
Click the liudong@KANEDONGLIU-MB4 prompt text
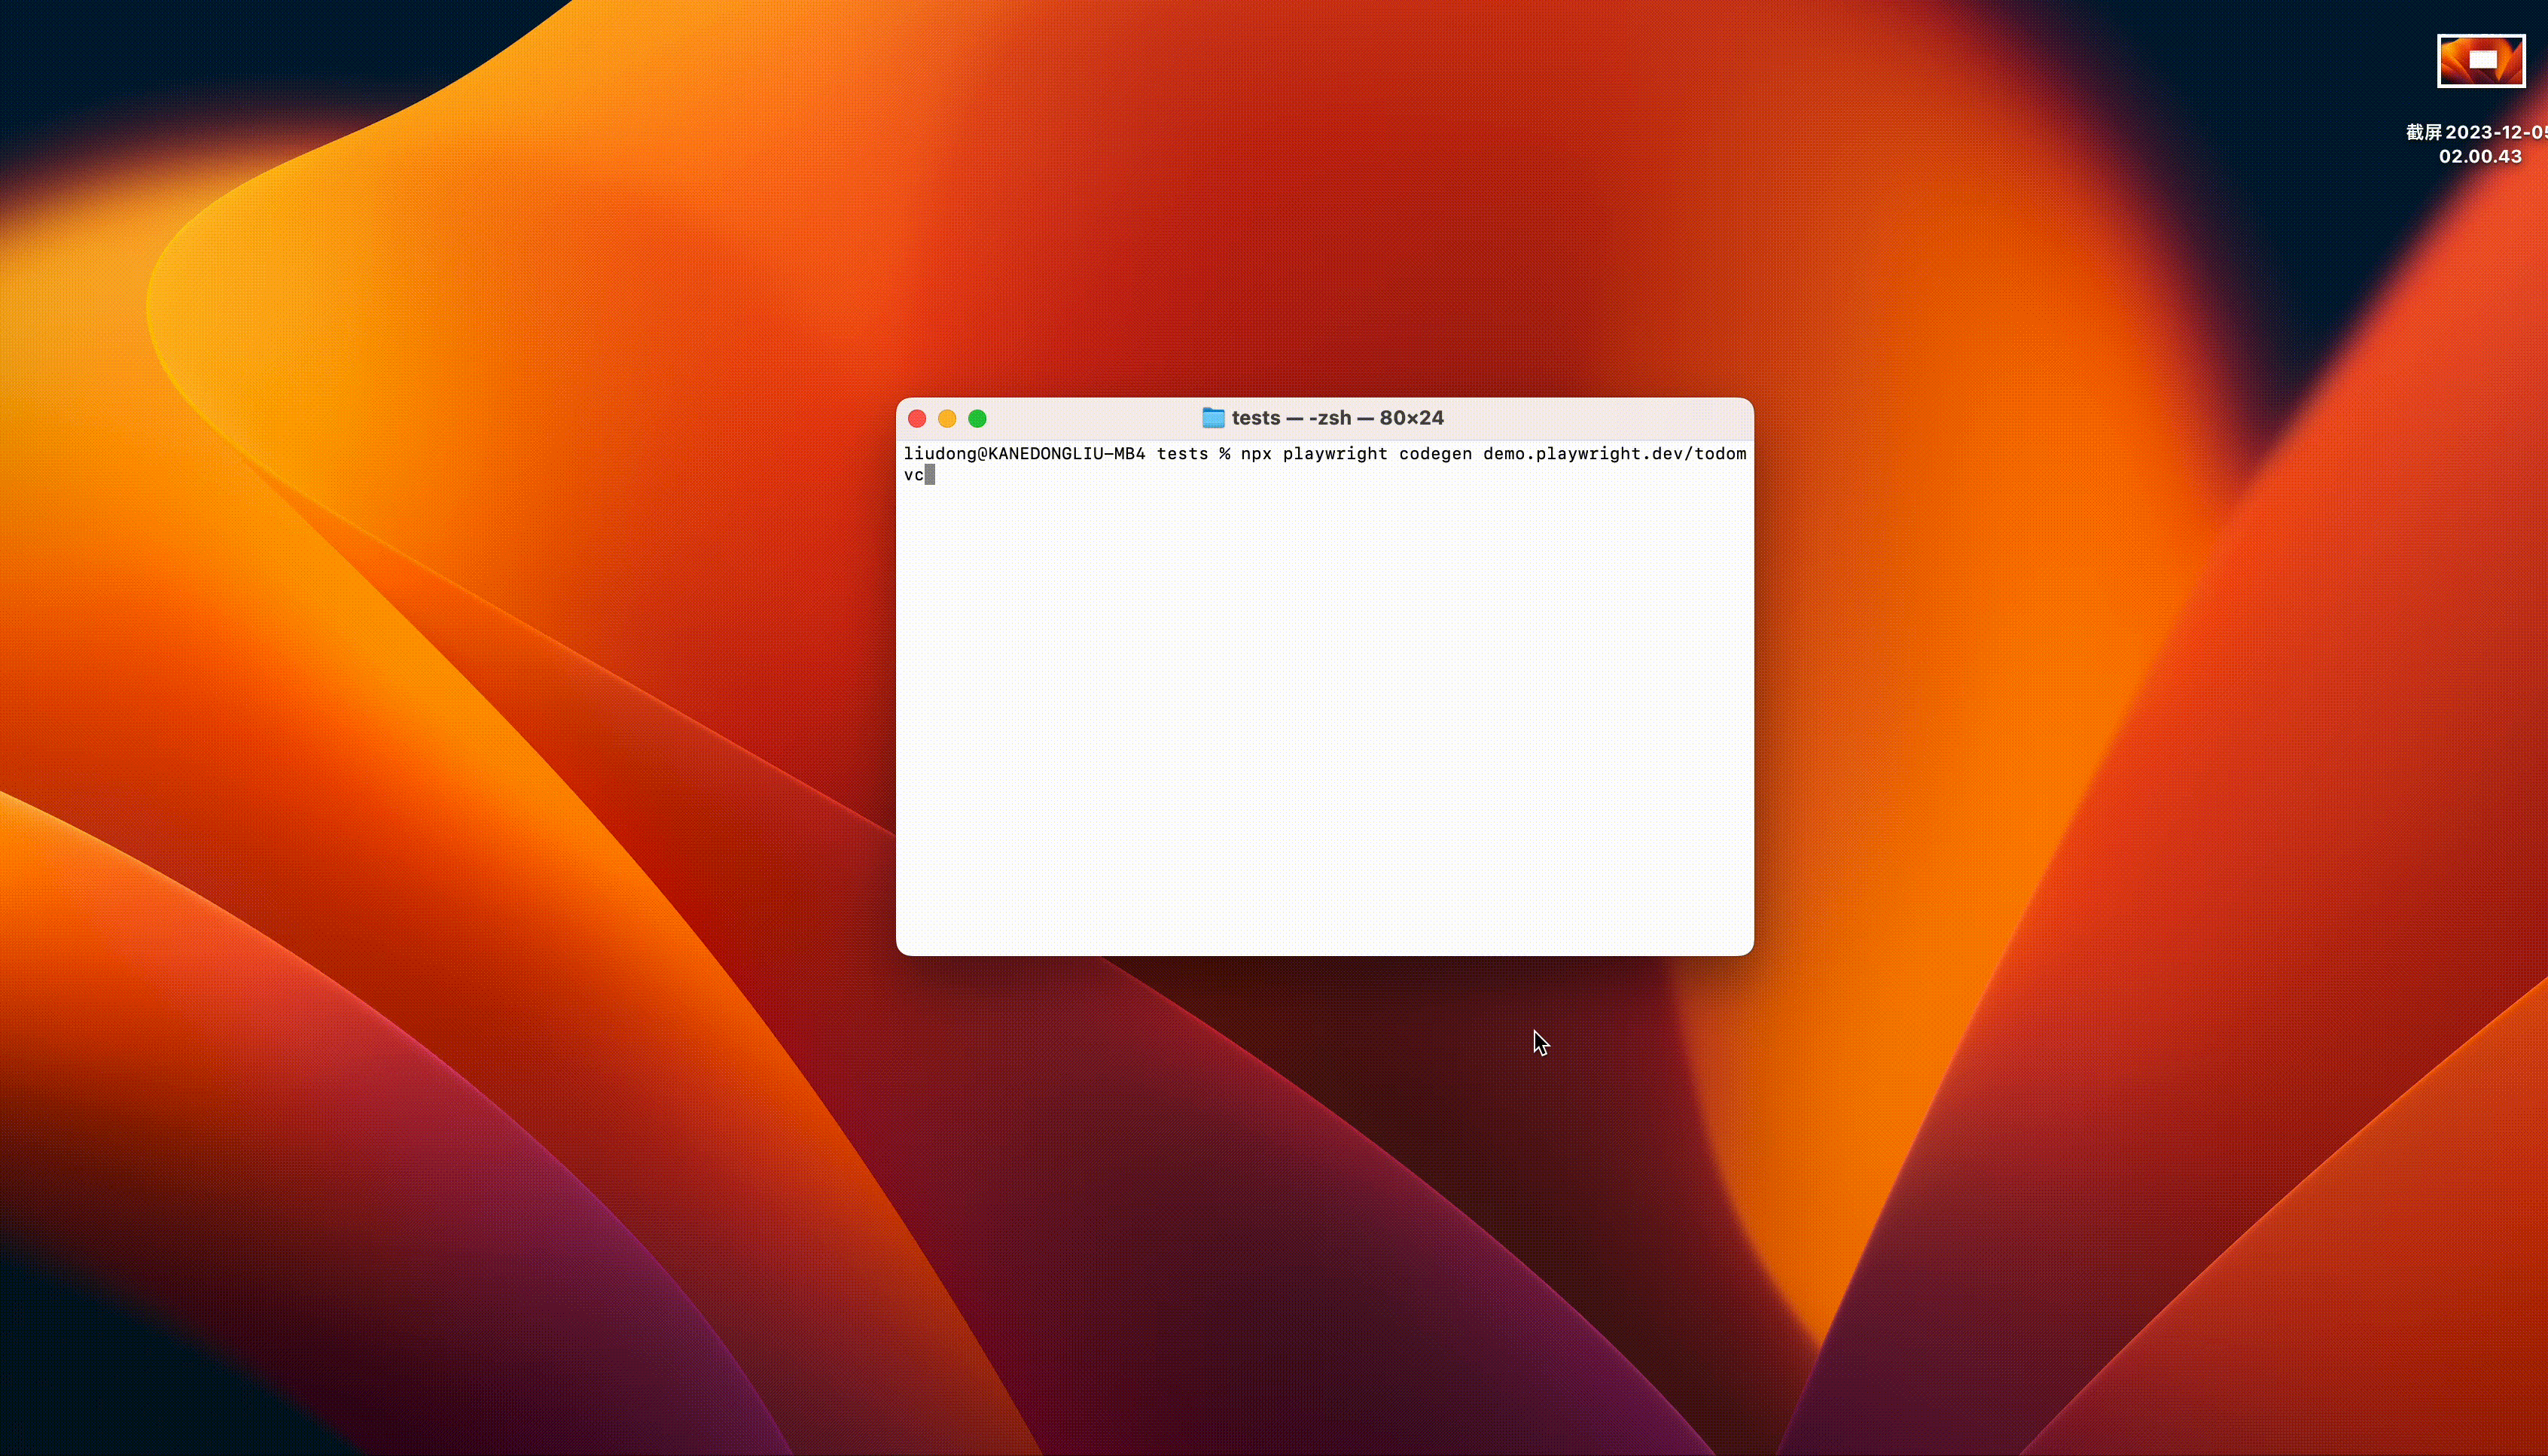pyautogui.click(x=1023, y=454)
